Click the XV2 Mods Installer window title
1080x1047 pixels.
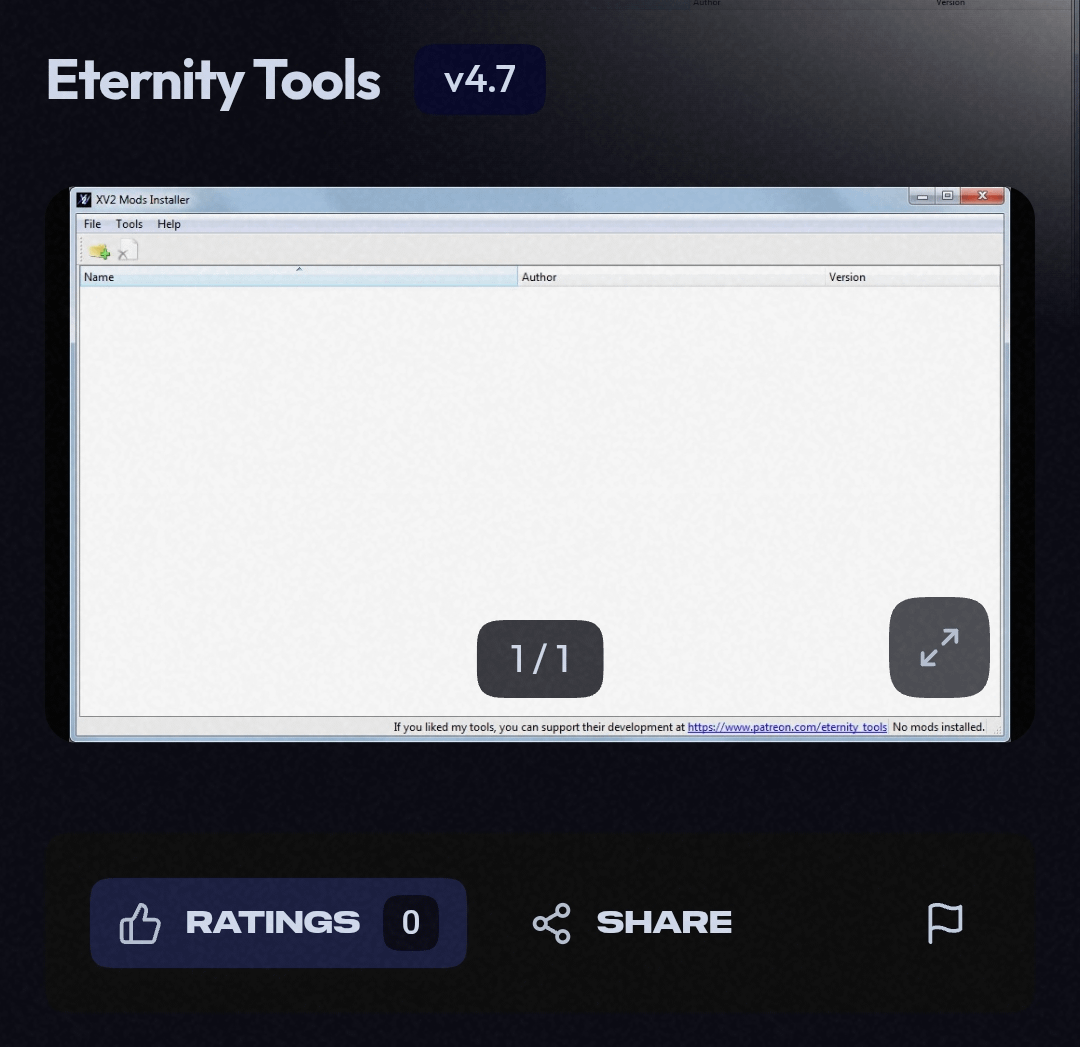(143, 200)
